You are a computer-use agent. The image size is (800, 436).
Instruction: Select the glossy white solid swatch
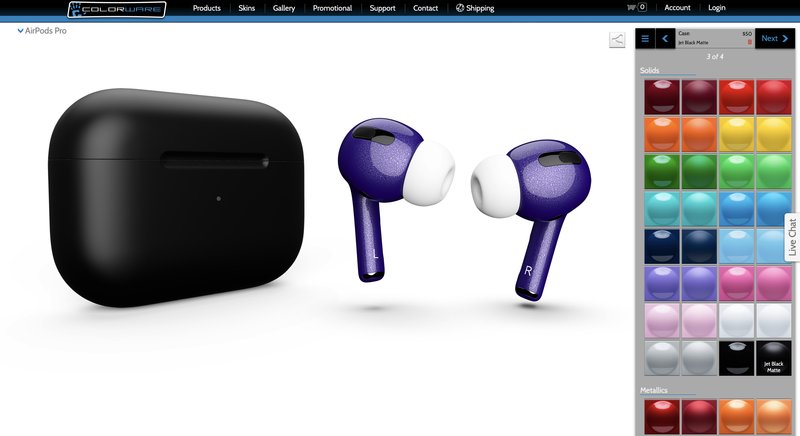[736, 321]
